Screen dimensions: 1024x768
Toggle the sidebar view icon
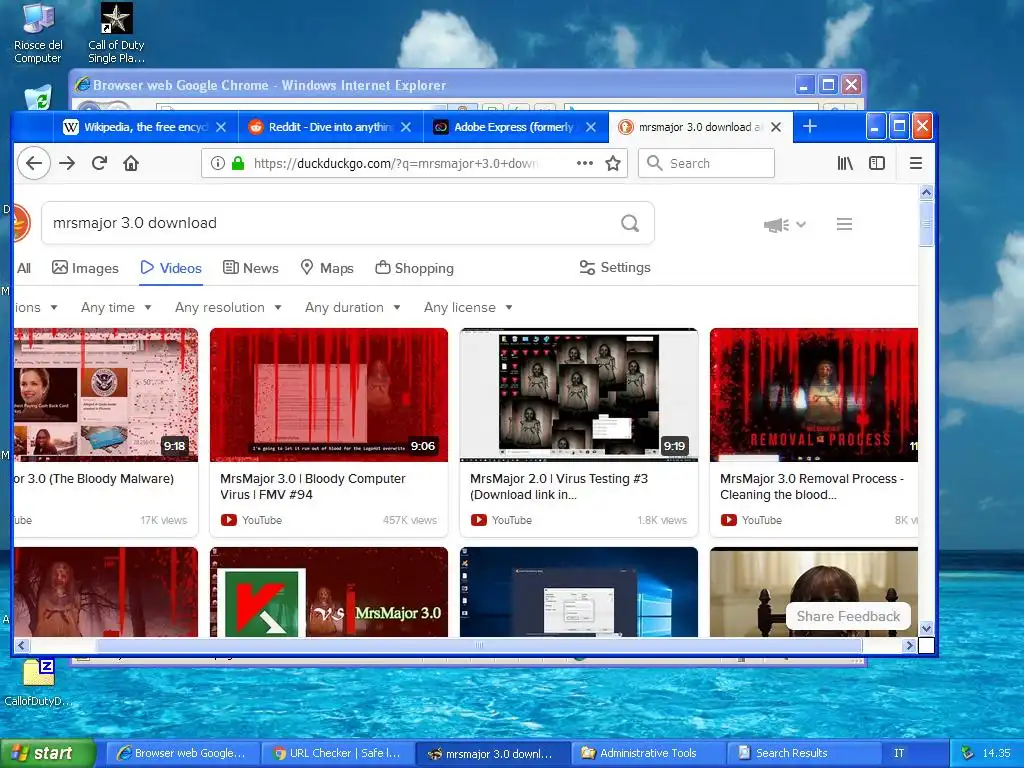tap(877, 163)
